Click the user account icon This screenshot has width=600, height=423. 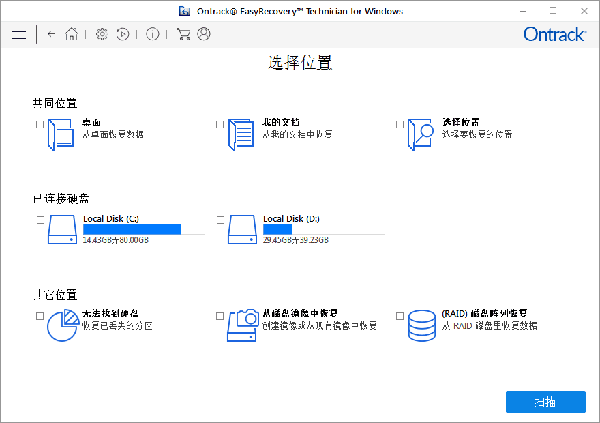204,34
